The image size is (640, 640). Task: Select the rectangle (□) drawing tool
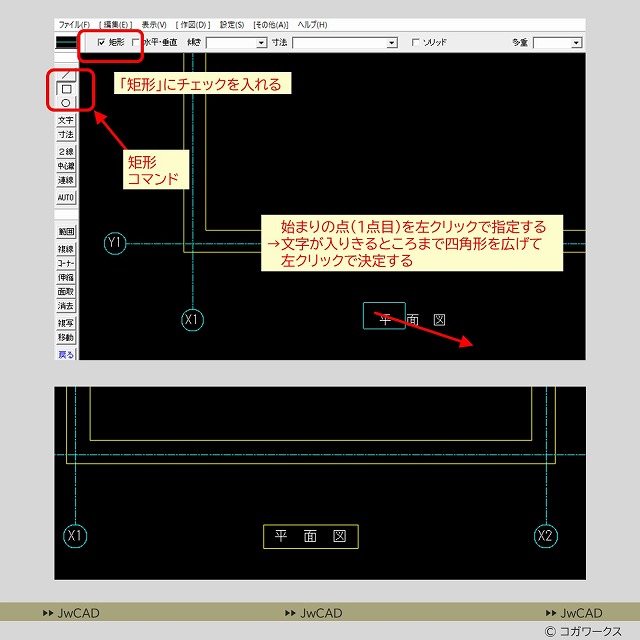tap(66, 89)
